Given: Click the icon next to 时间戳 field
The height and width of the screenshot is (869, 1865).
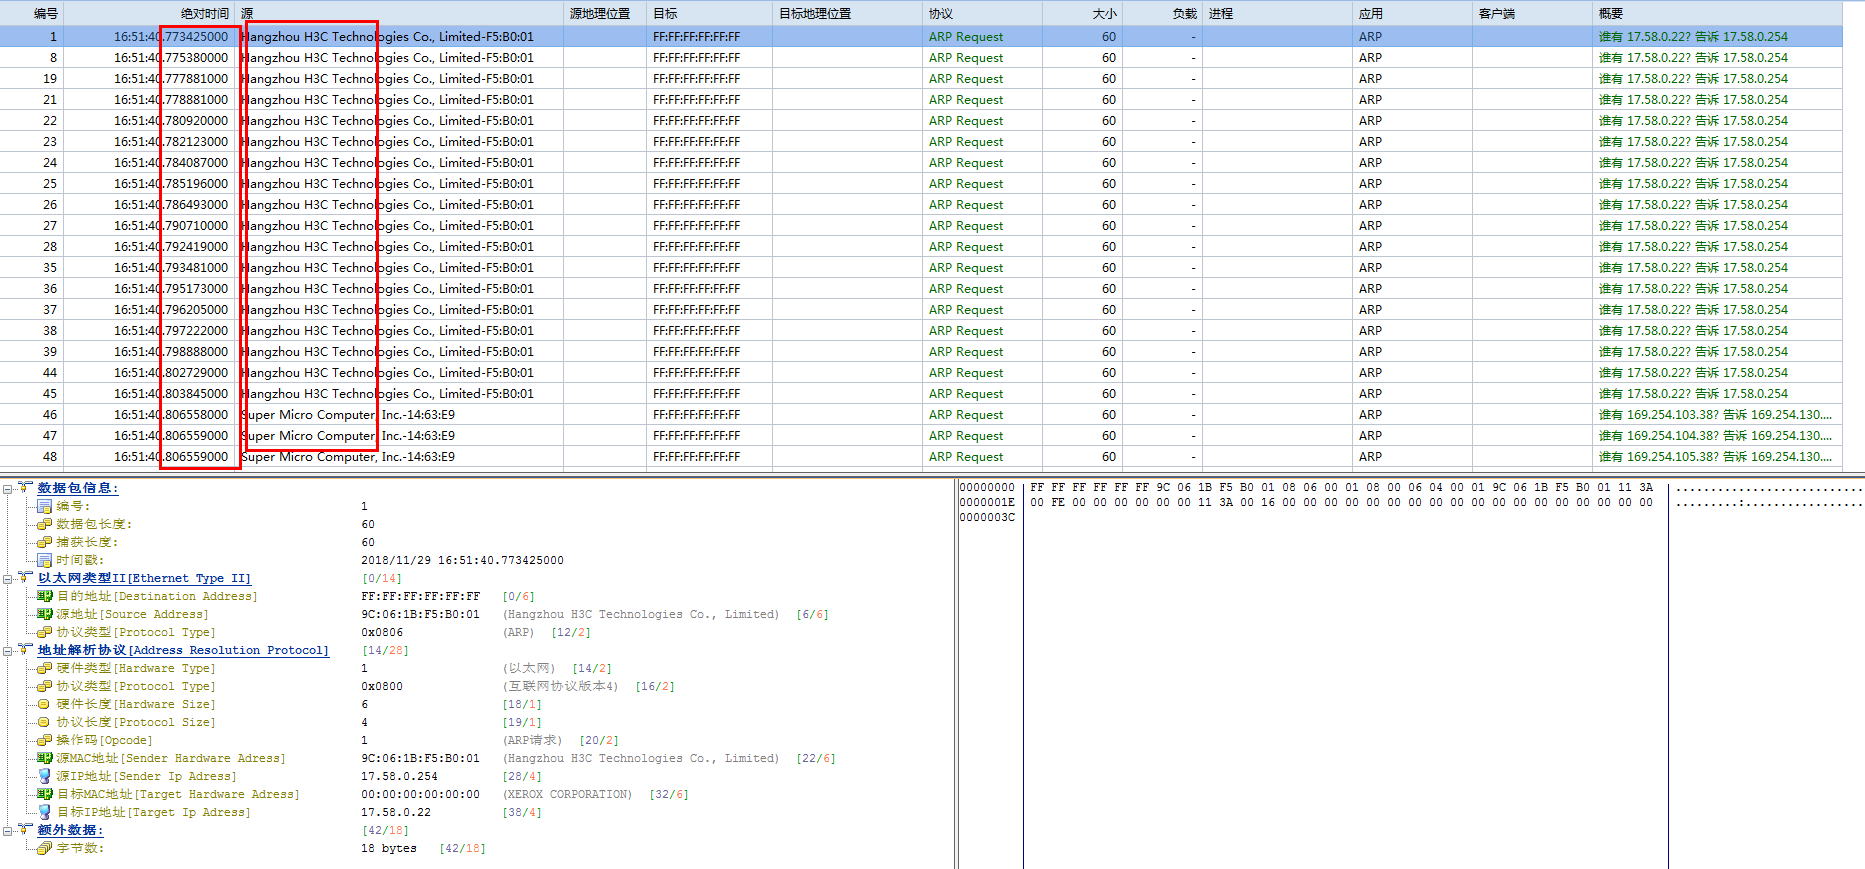Looking at the screenshot, I should (44, 560).
